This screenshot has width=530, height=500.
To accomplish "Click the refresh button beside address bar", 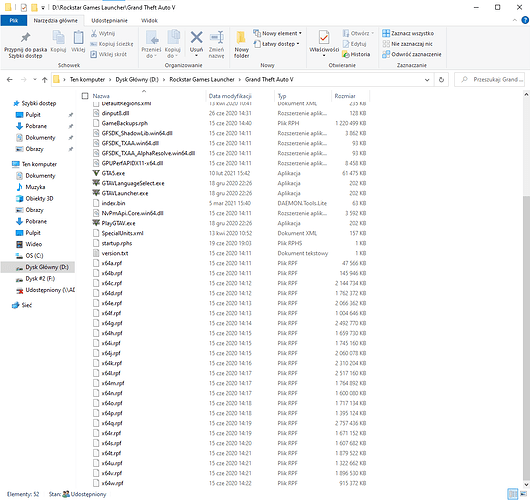I will point(441,80).
